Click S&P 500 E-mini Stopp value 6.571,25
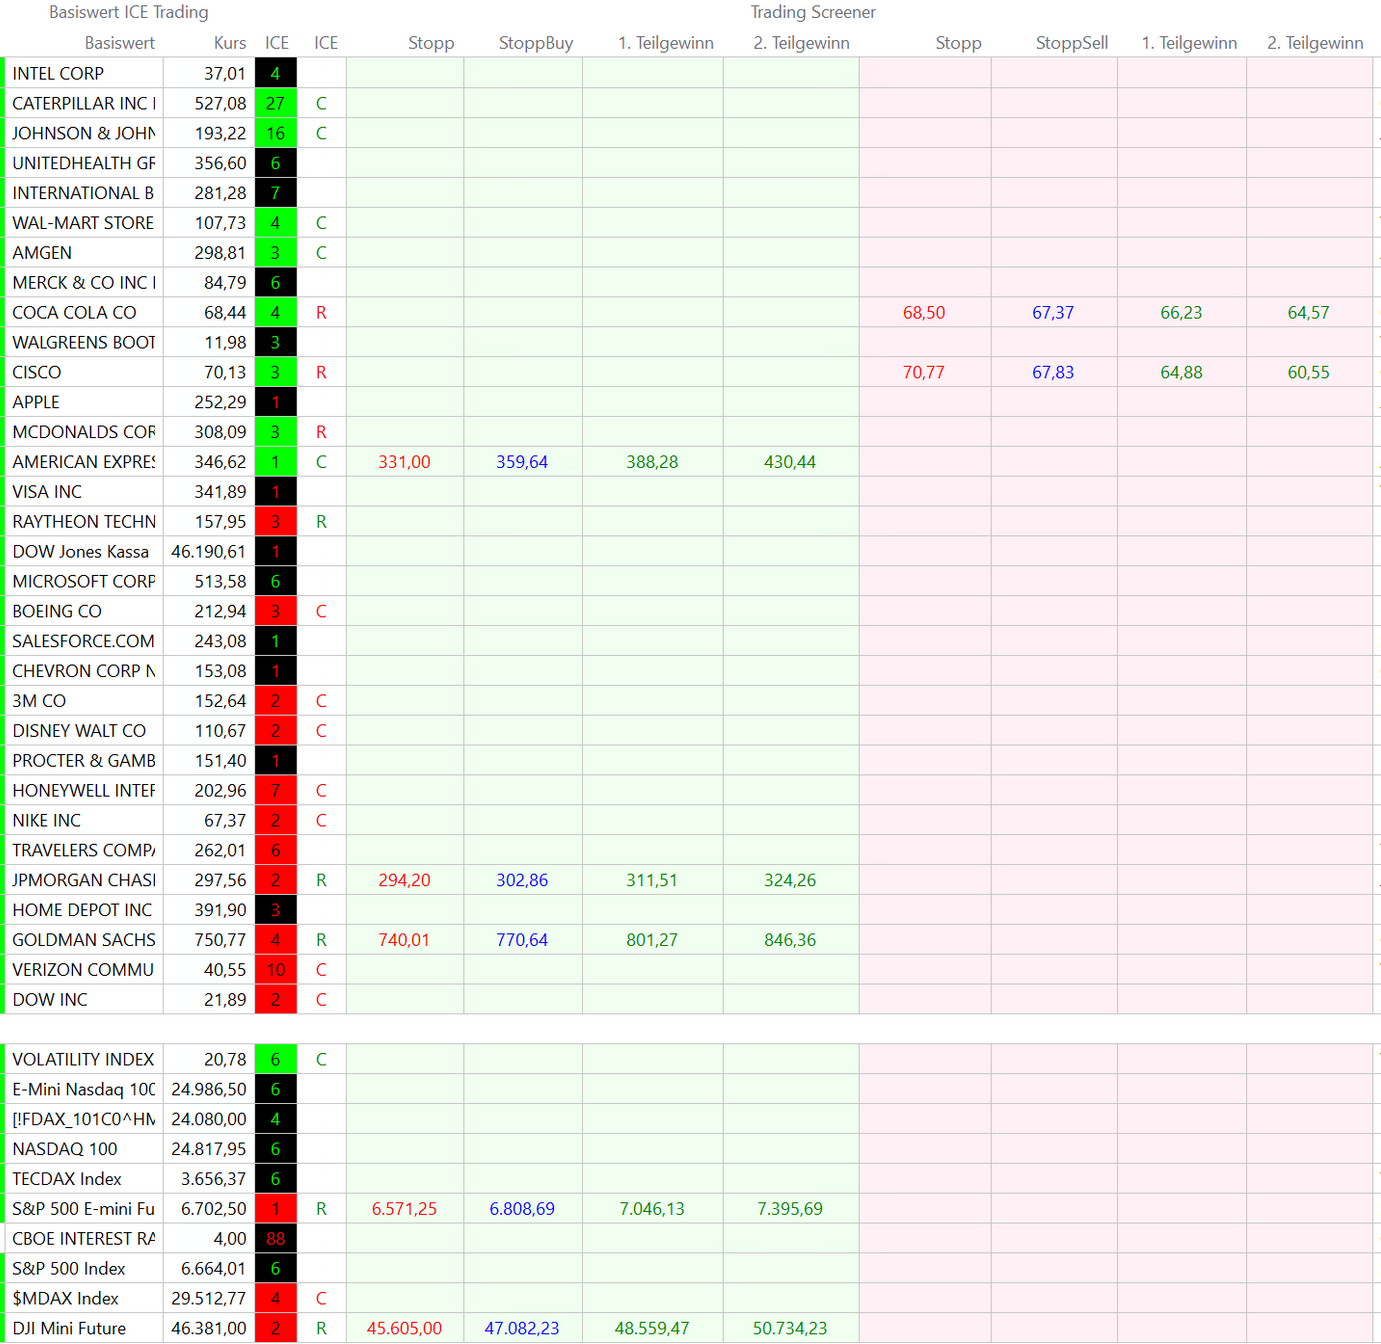This screenshot has height=1344, width=1381. point(404,1208)
